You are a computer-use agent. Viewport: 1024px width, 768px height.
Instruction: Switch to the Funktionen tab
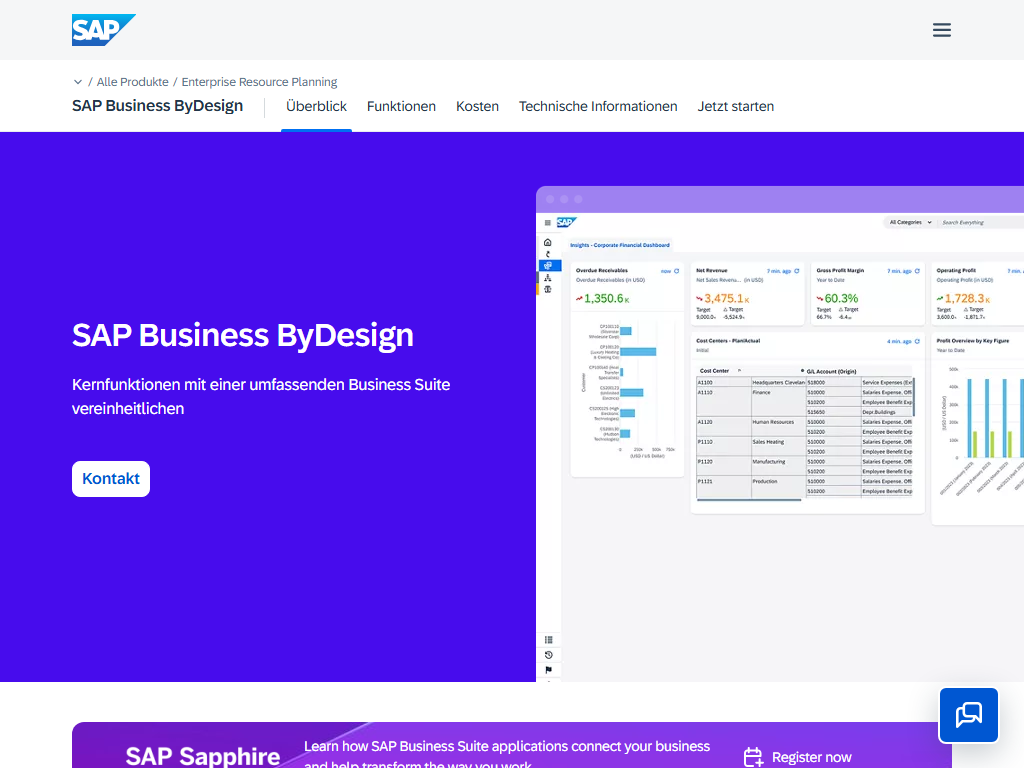[x=401, y=106]
